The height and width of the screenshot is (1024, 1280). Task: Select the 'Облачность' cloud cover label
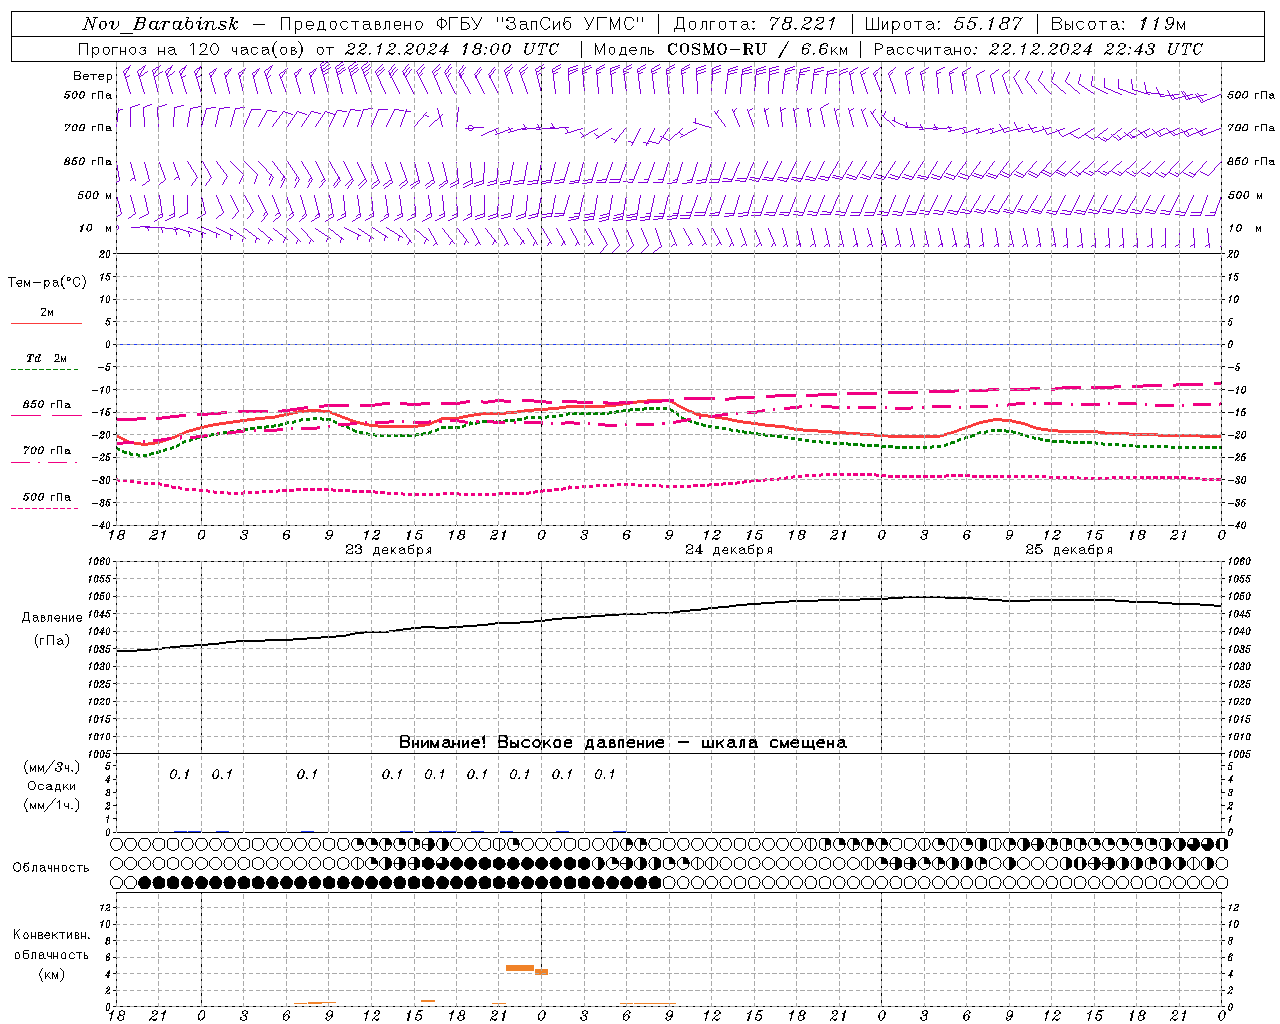point(51,868)
